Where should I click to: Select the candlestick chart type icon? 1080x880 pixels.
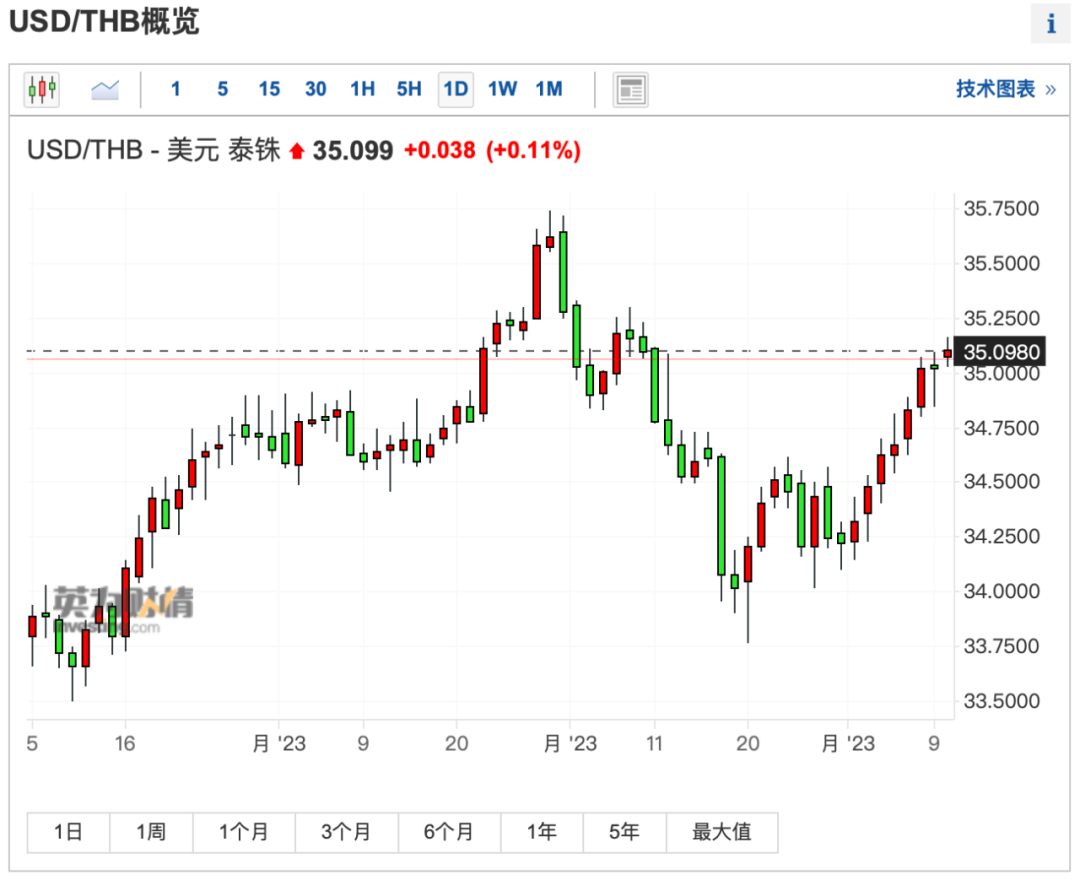(x=42, y=89)
